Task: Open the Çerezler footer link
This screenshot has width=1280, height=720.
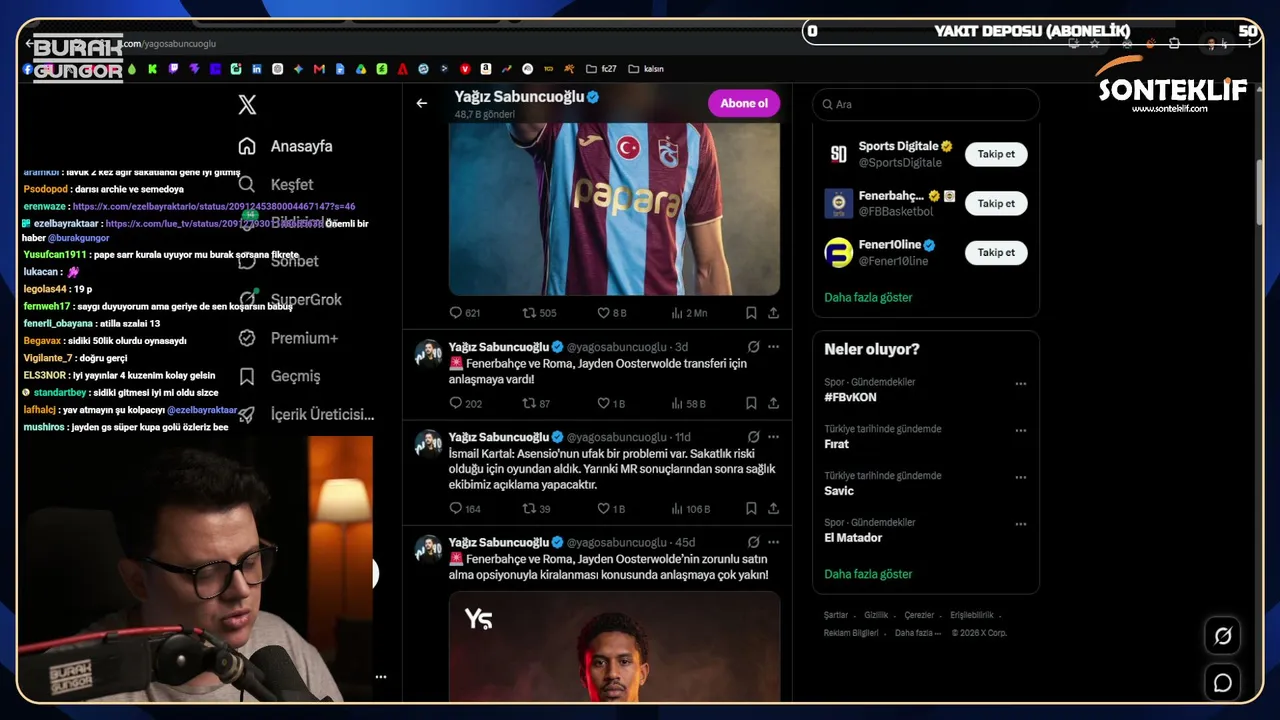Action: [x=919, y=615]
